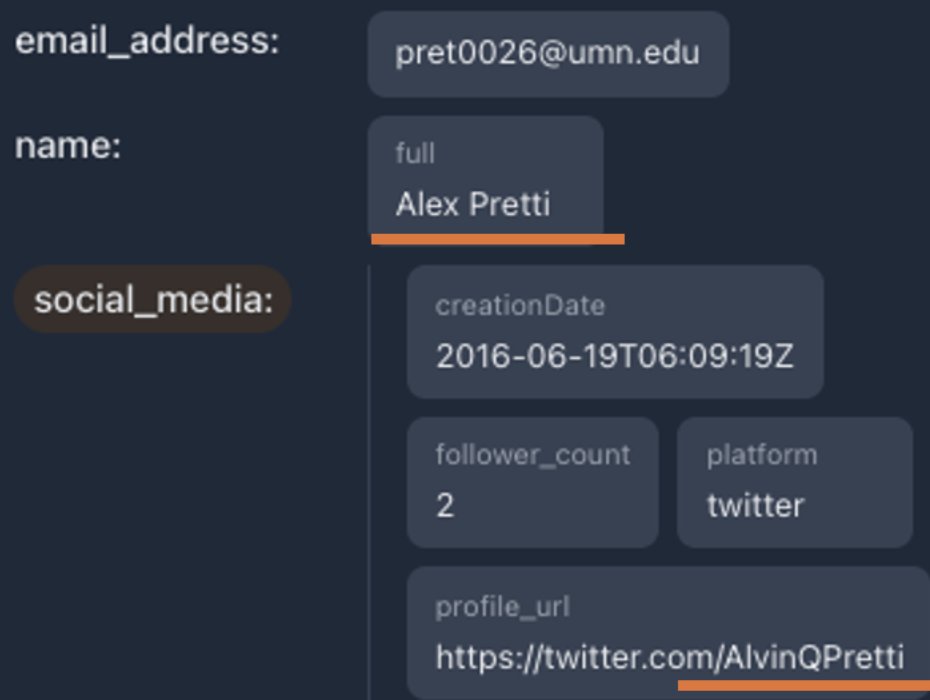The width and height of the screenshot is (930, 700).
Task: Click the platform sub-label
Action: [761, 455]
